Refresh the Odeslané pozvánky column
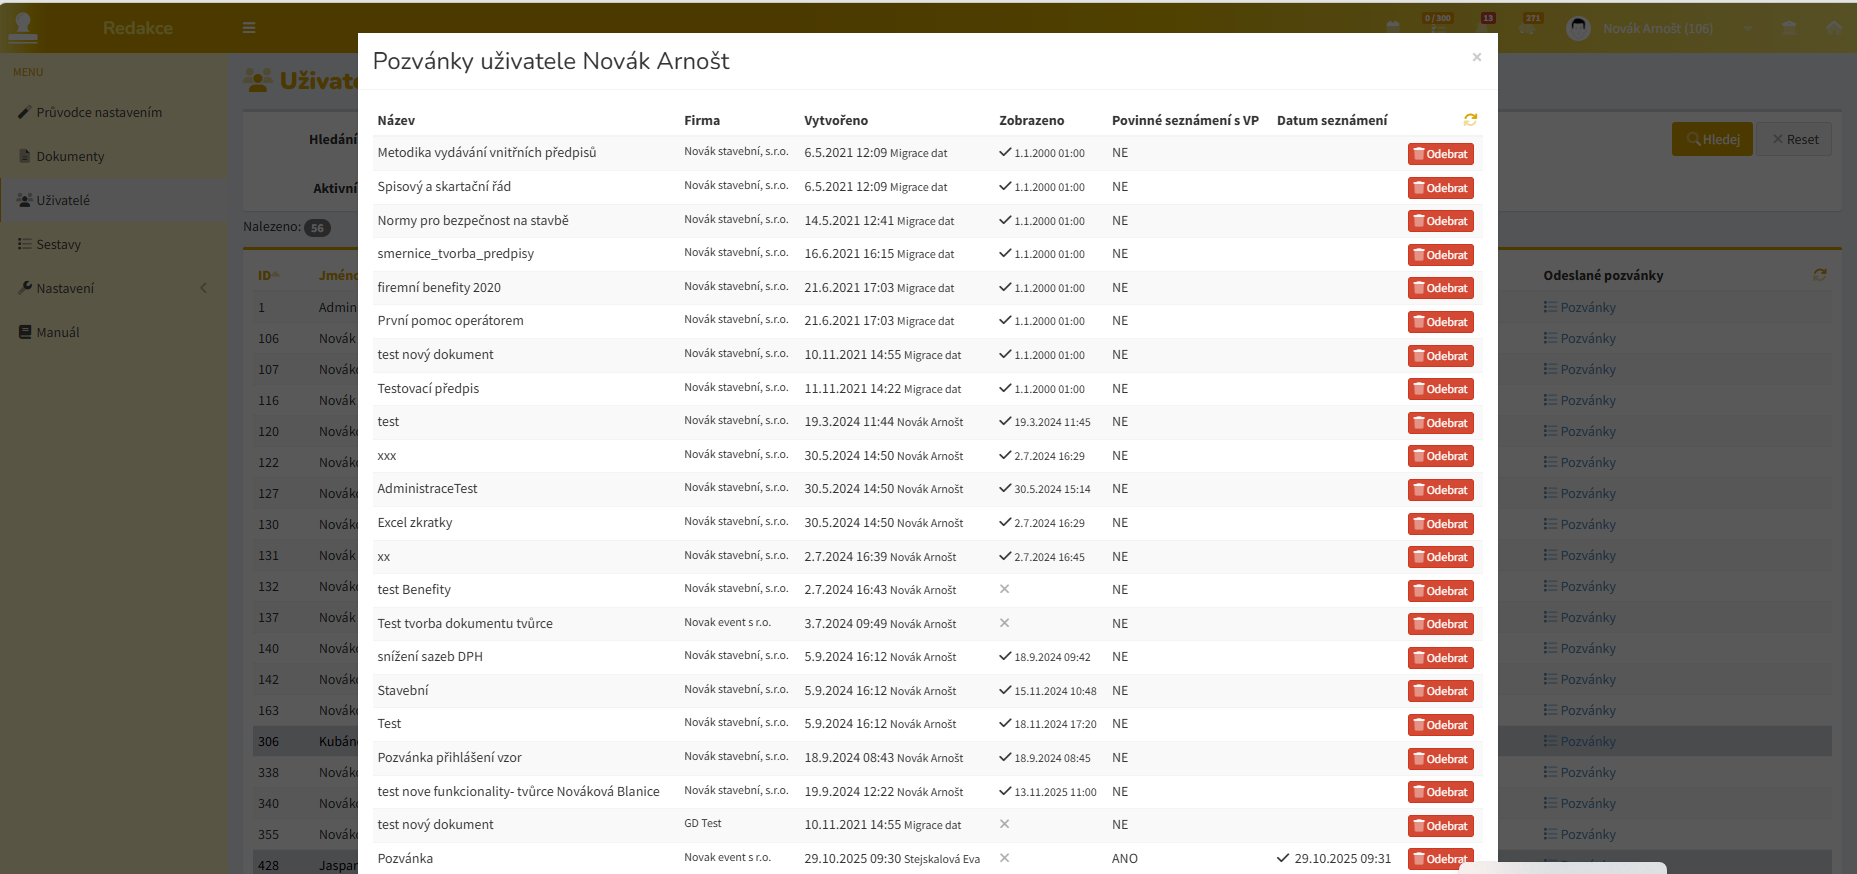Image resolution: width=1857 pixels, height=874 pixels. (x=1820, y=274)
